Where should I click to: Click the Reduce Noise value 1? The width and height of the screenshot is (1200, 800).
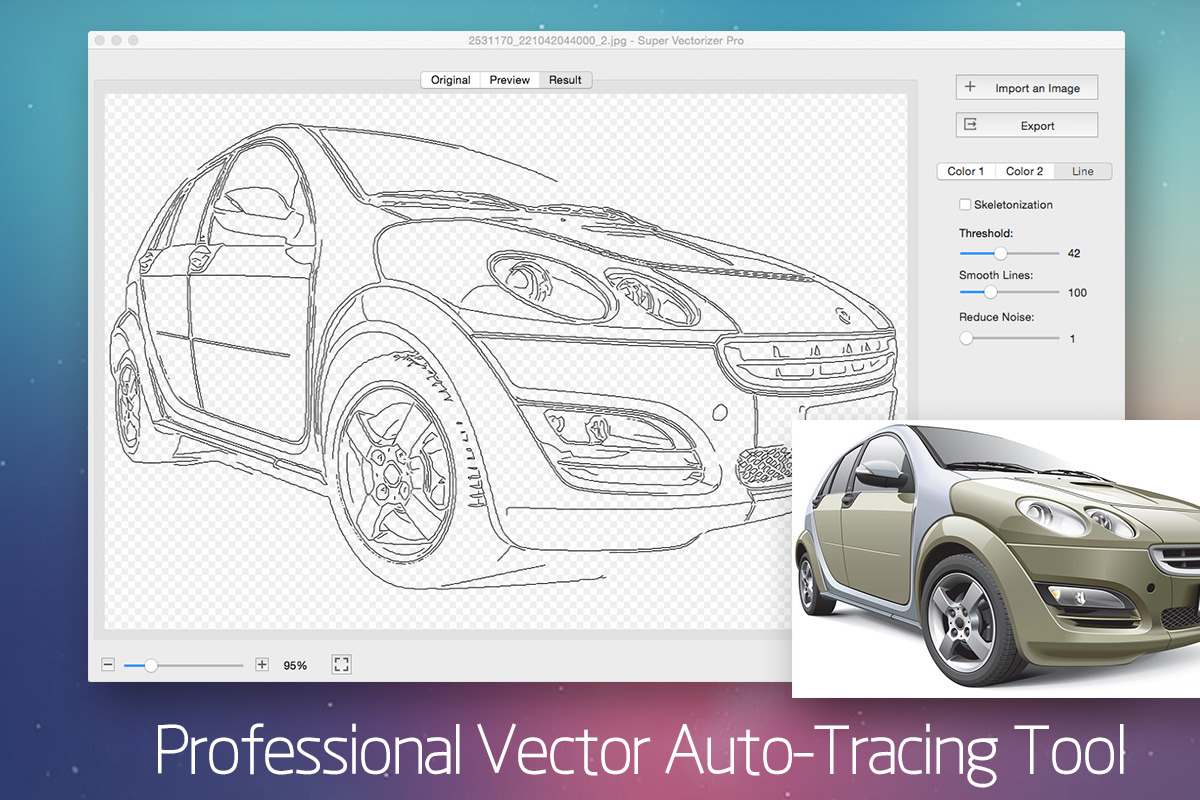[1073, 339]
